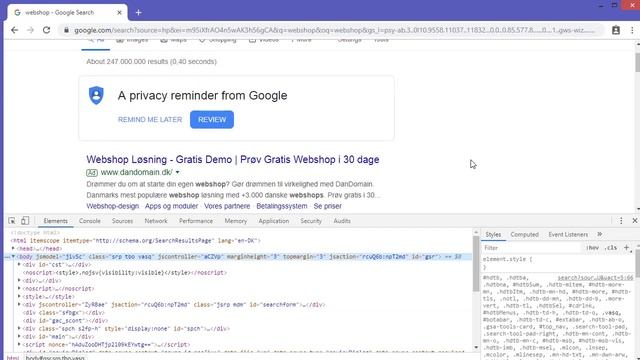Screen dimensions: 640x360
Task: Switch to the Application tab
Action: [273, 221]
